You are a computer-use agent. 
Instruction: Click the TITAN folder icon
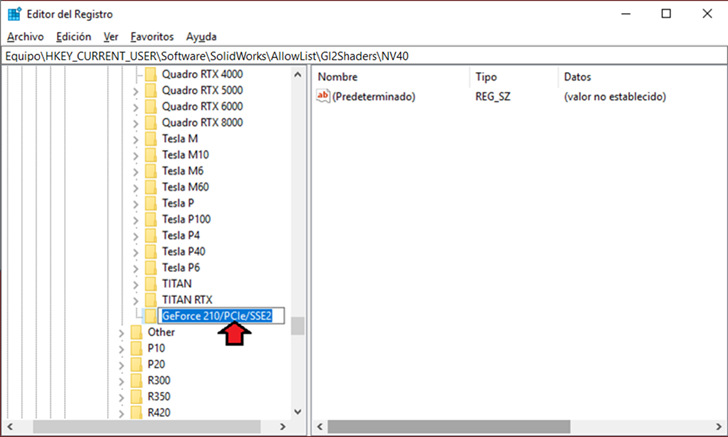(150, 284)
